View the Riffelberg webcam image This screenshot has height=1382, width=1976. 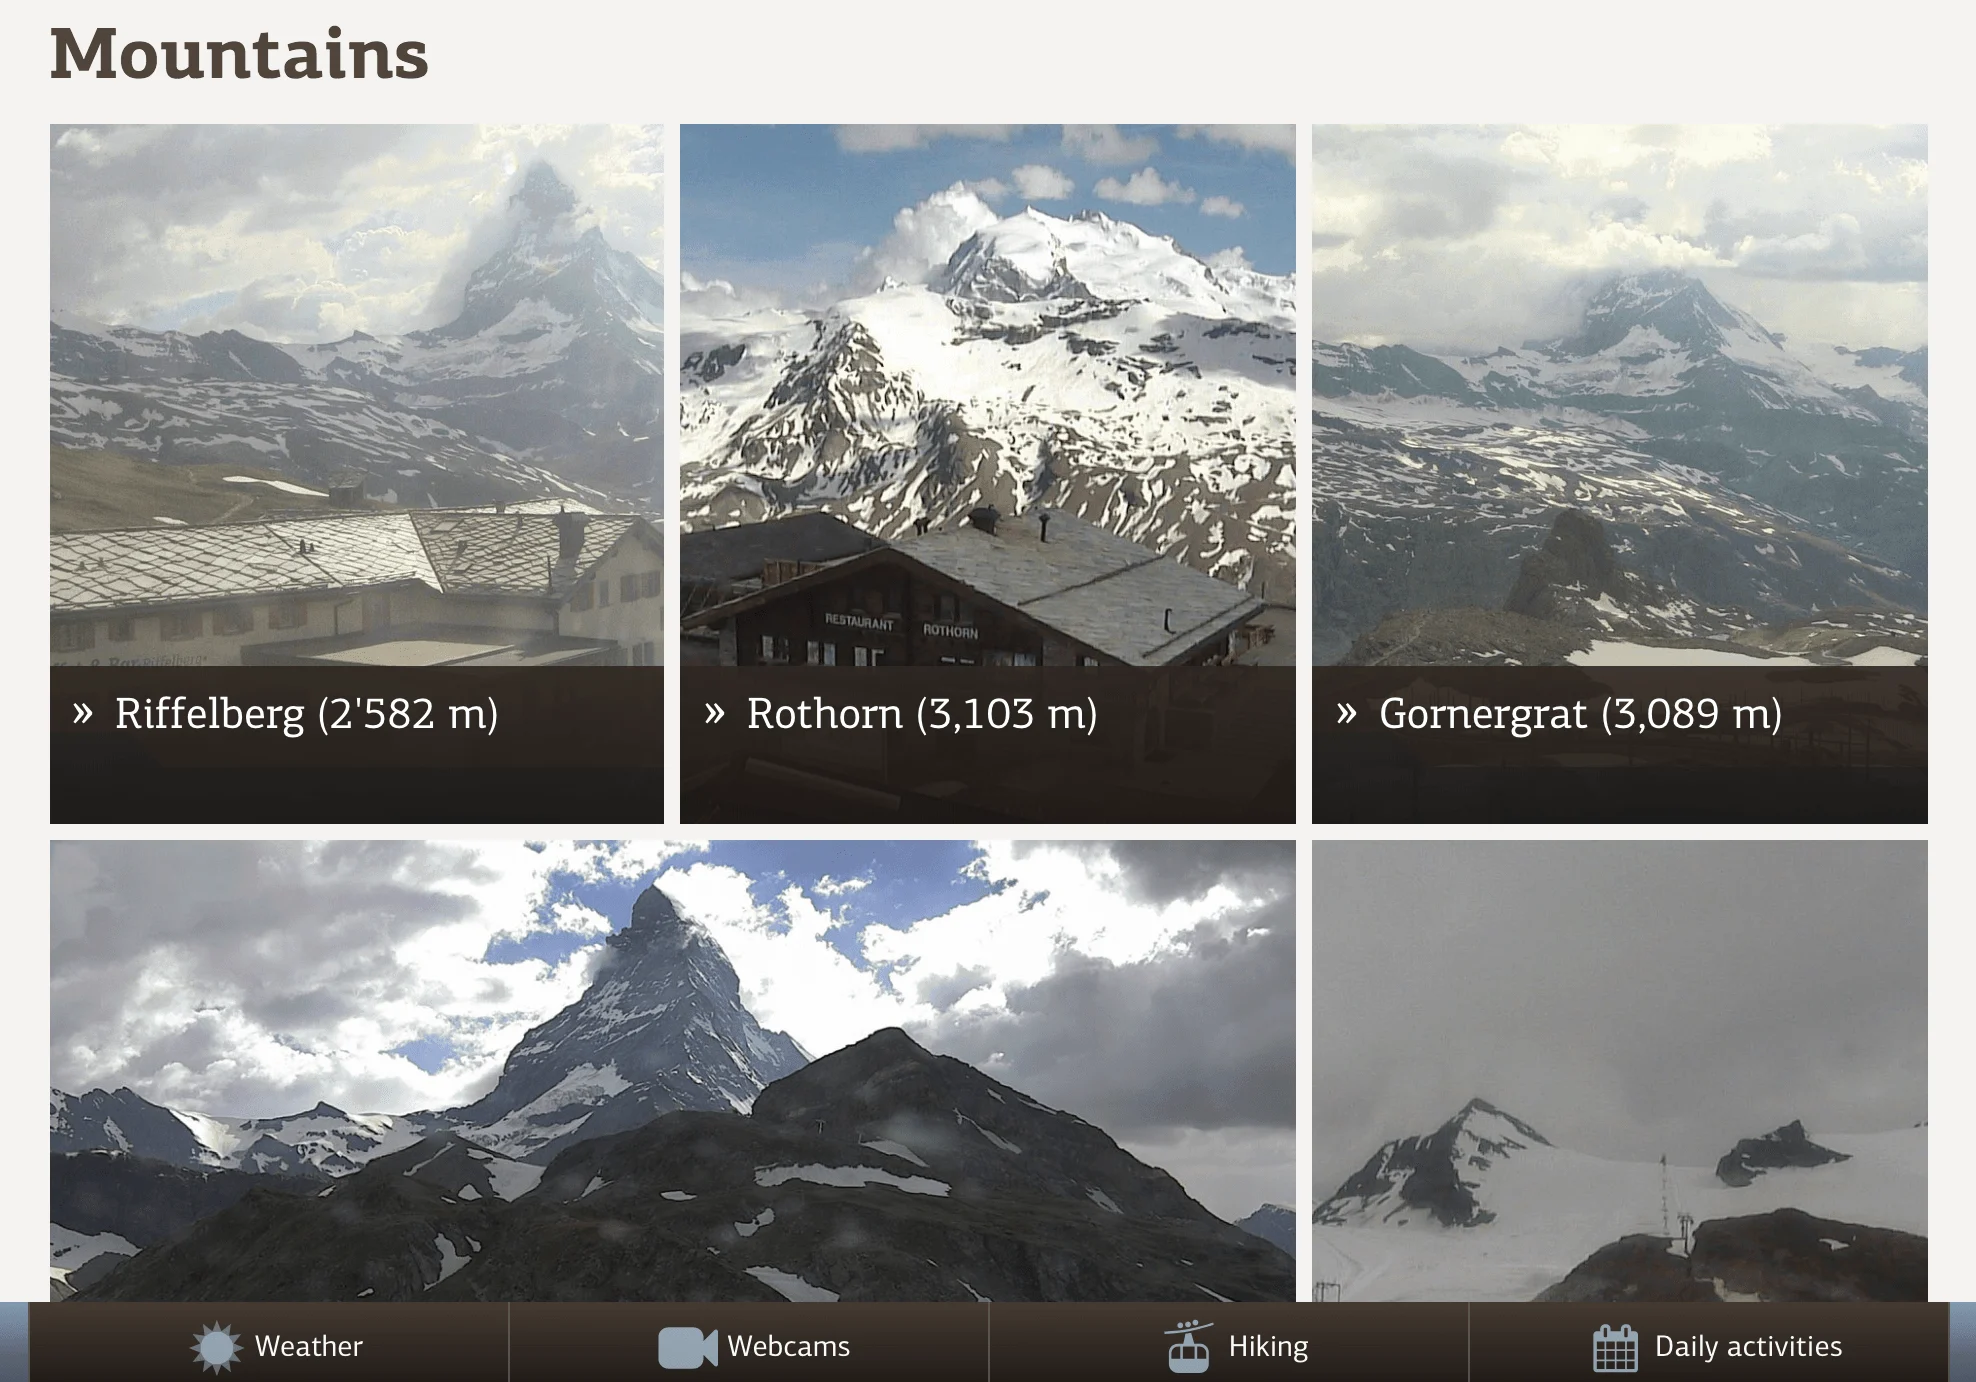click(x=357, y=395)
